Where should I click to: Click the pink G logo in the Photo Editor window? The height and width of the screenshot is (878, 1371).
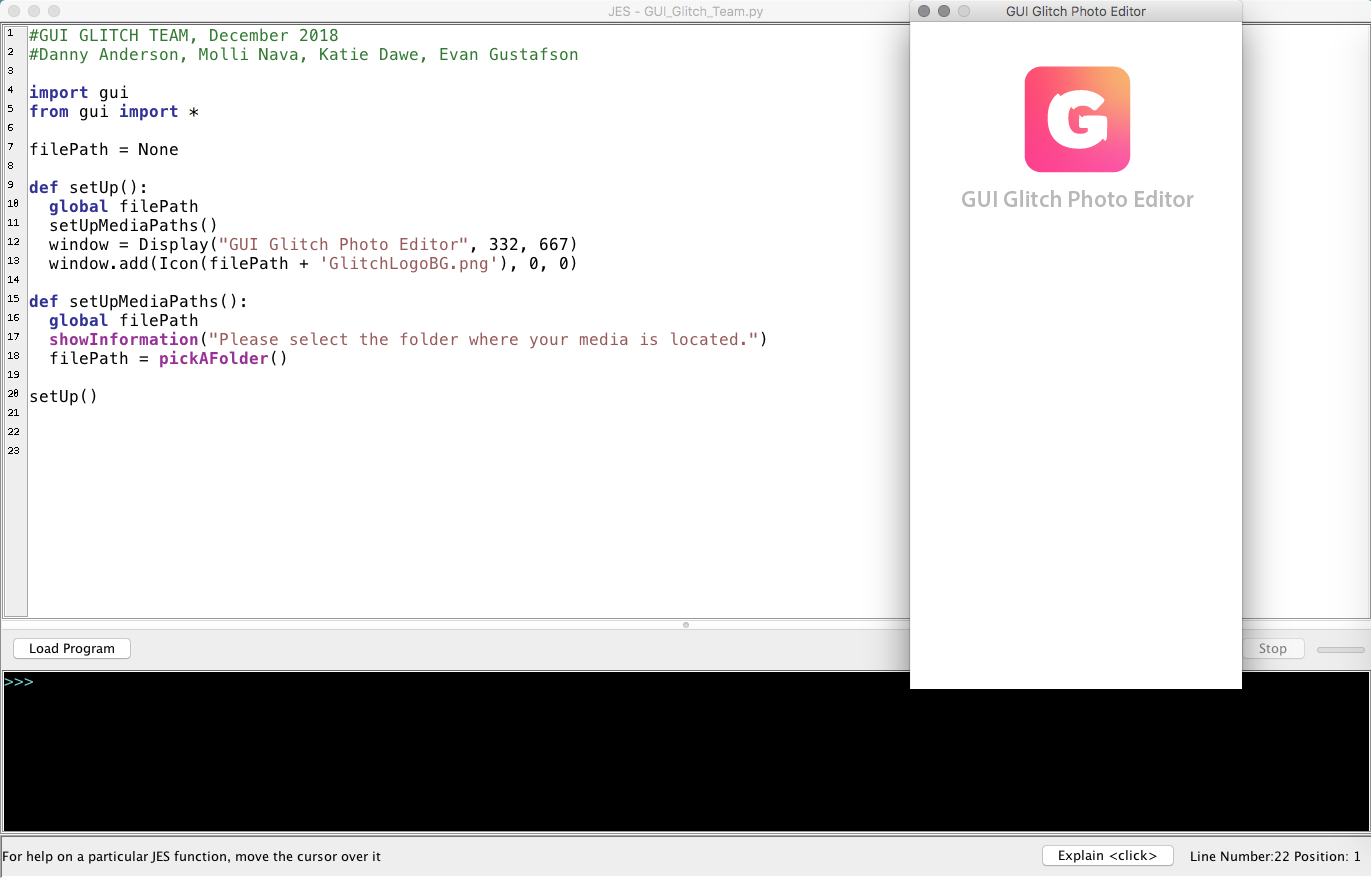(1077, 119)
